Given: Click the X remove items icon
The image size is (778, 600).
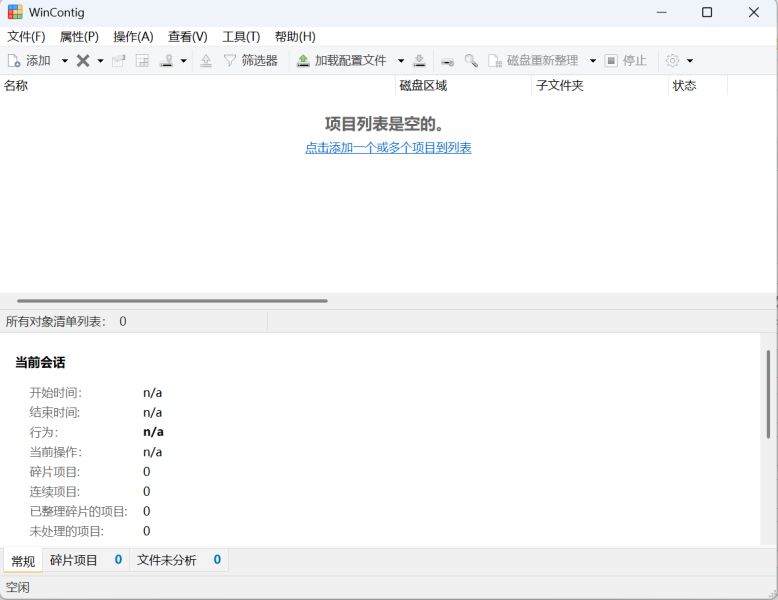Looking at the screenshot, I should click(83, 61).
